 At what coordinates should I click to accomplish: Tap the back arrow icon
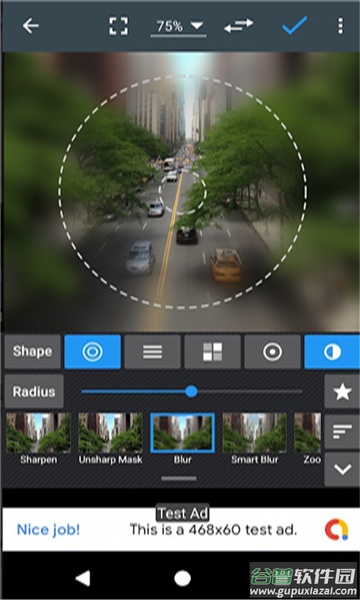point(31,26)
